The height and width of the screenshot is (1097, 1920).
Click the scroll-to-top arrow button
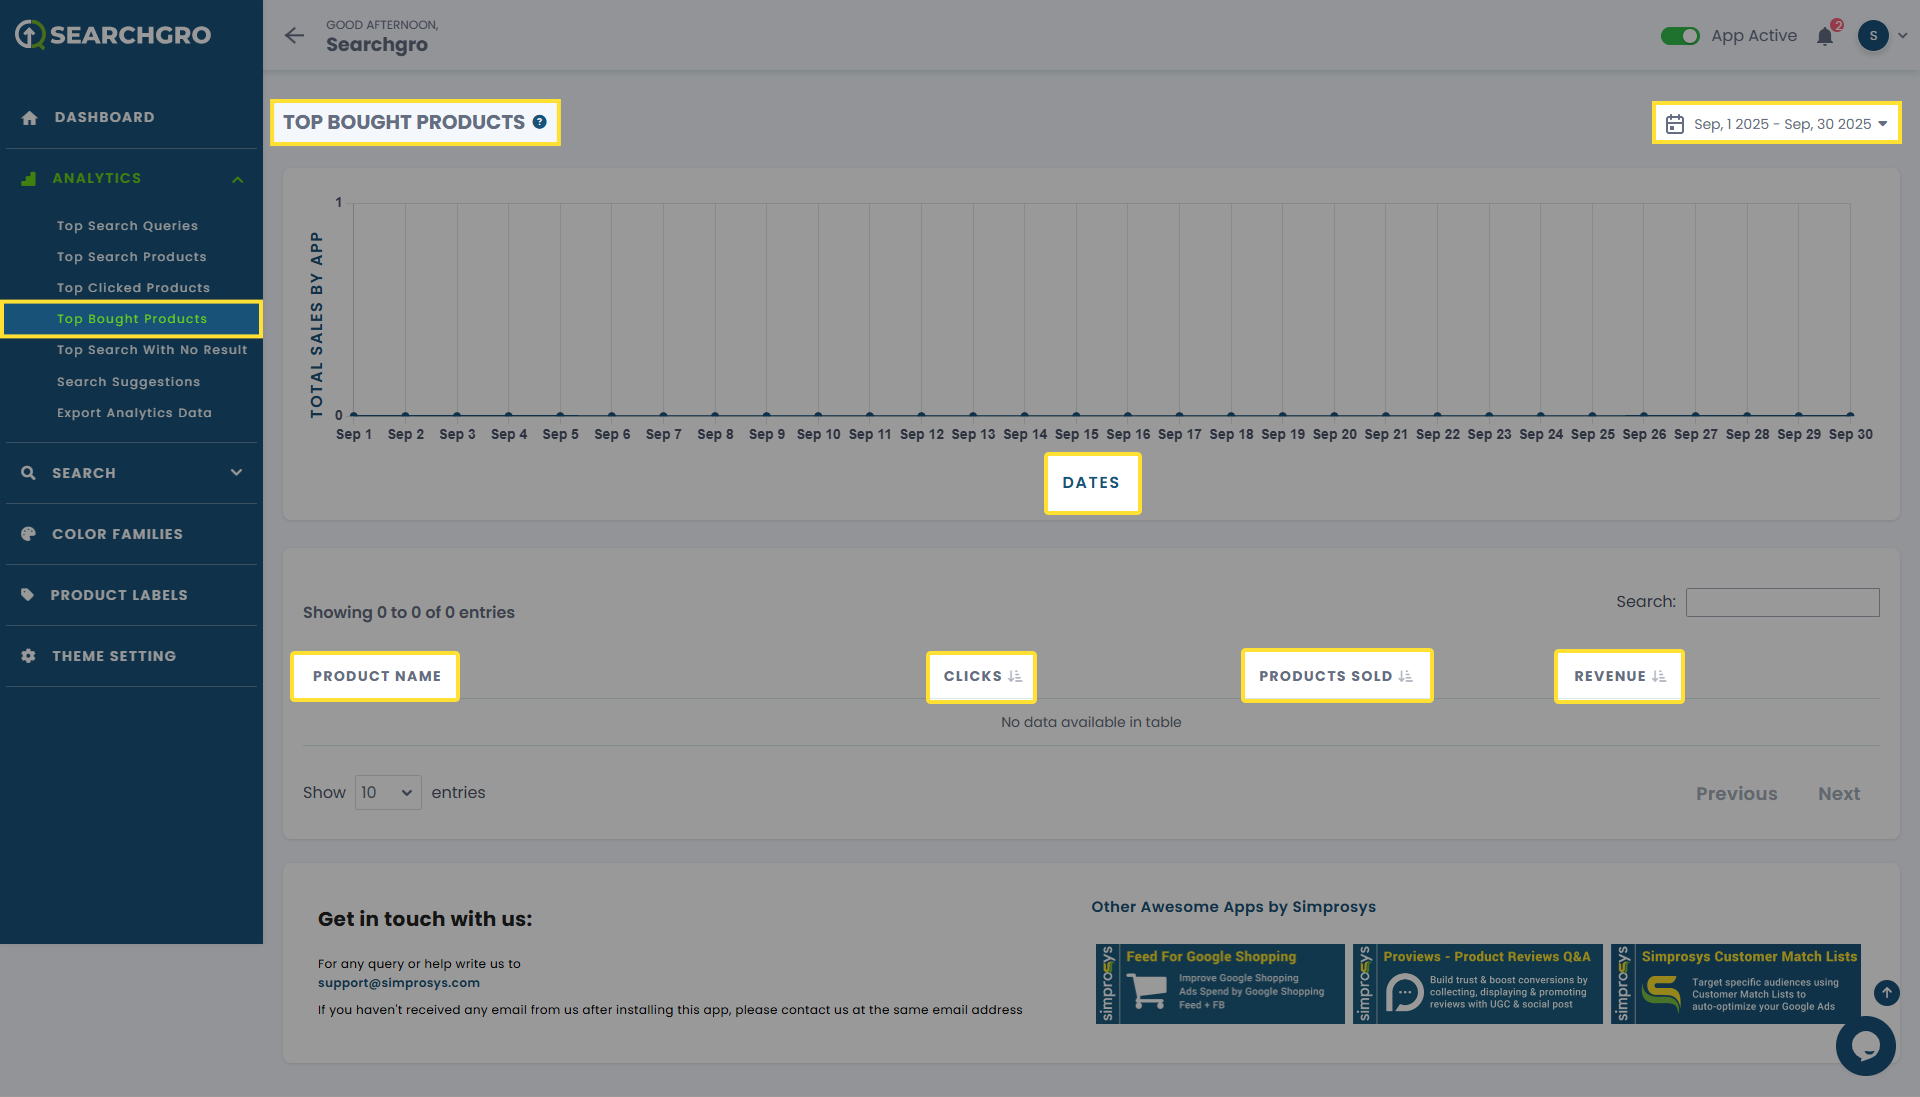tap(1886, 993)
